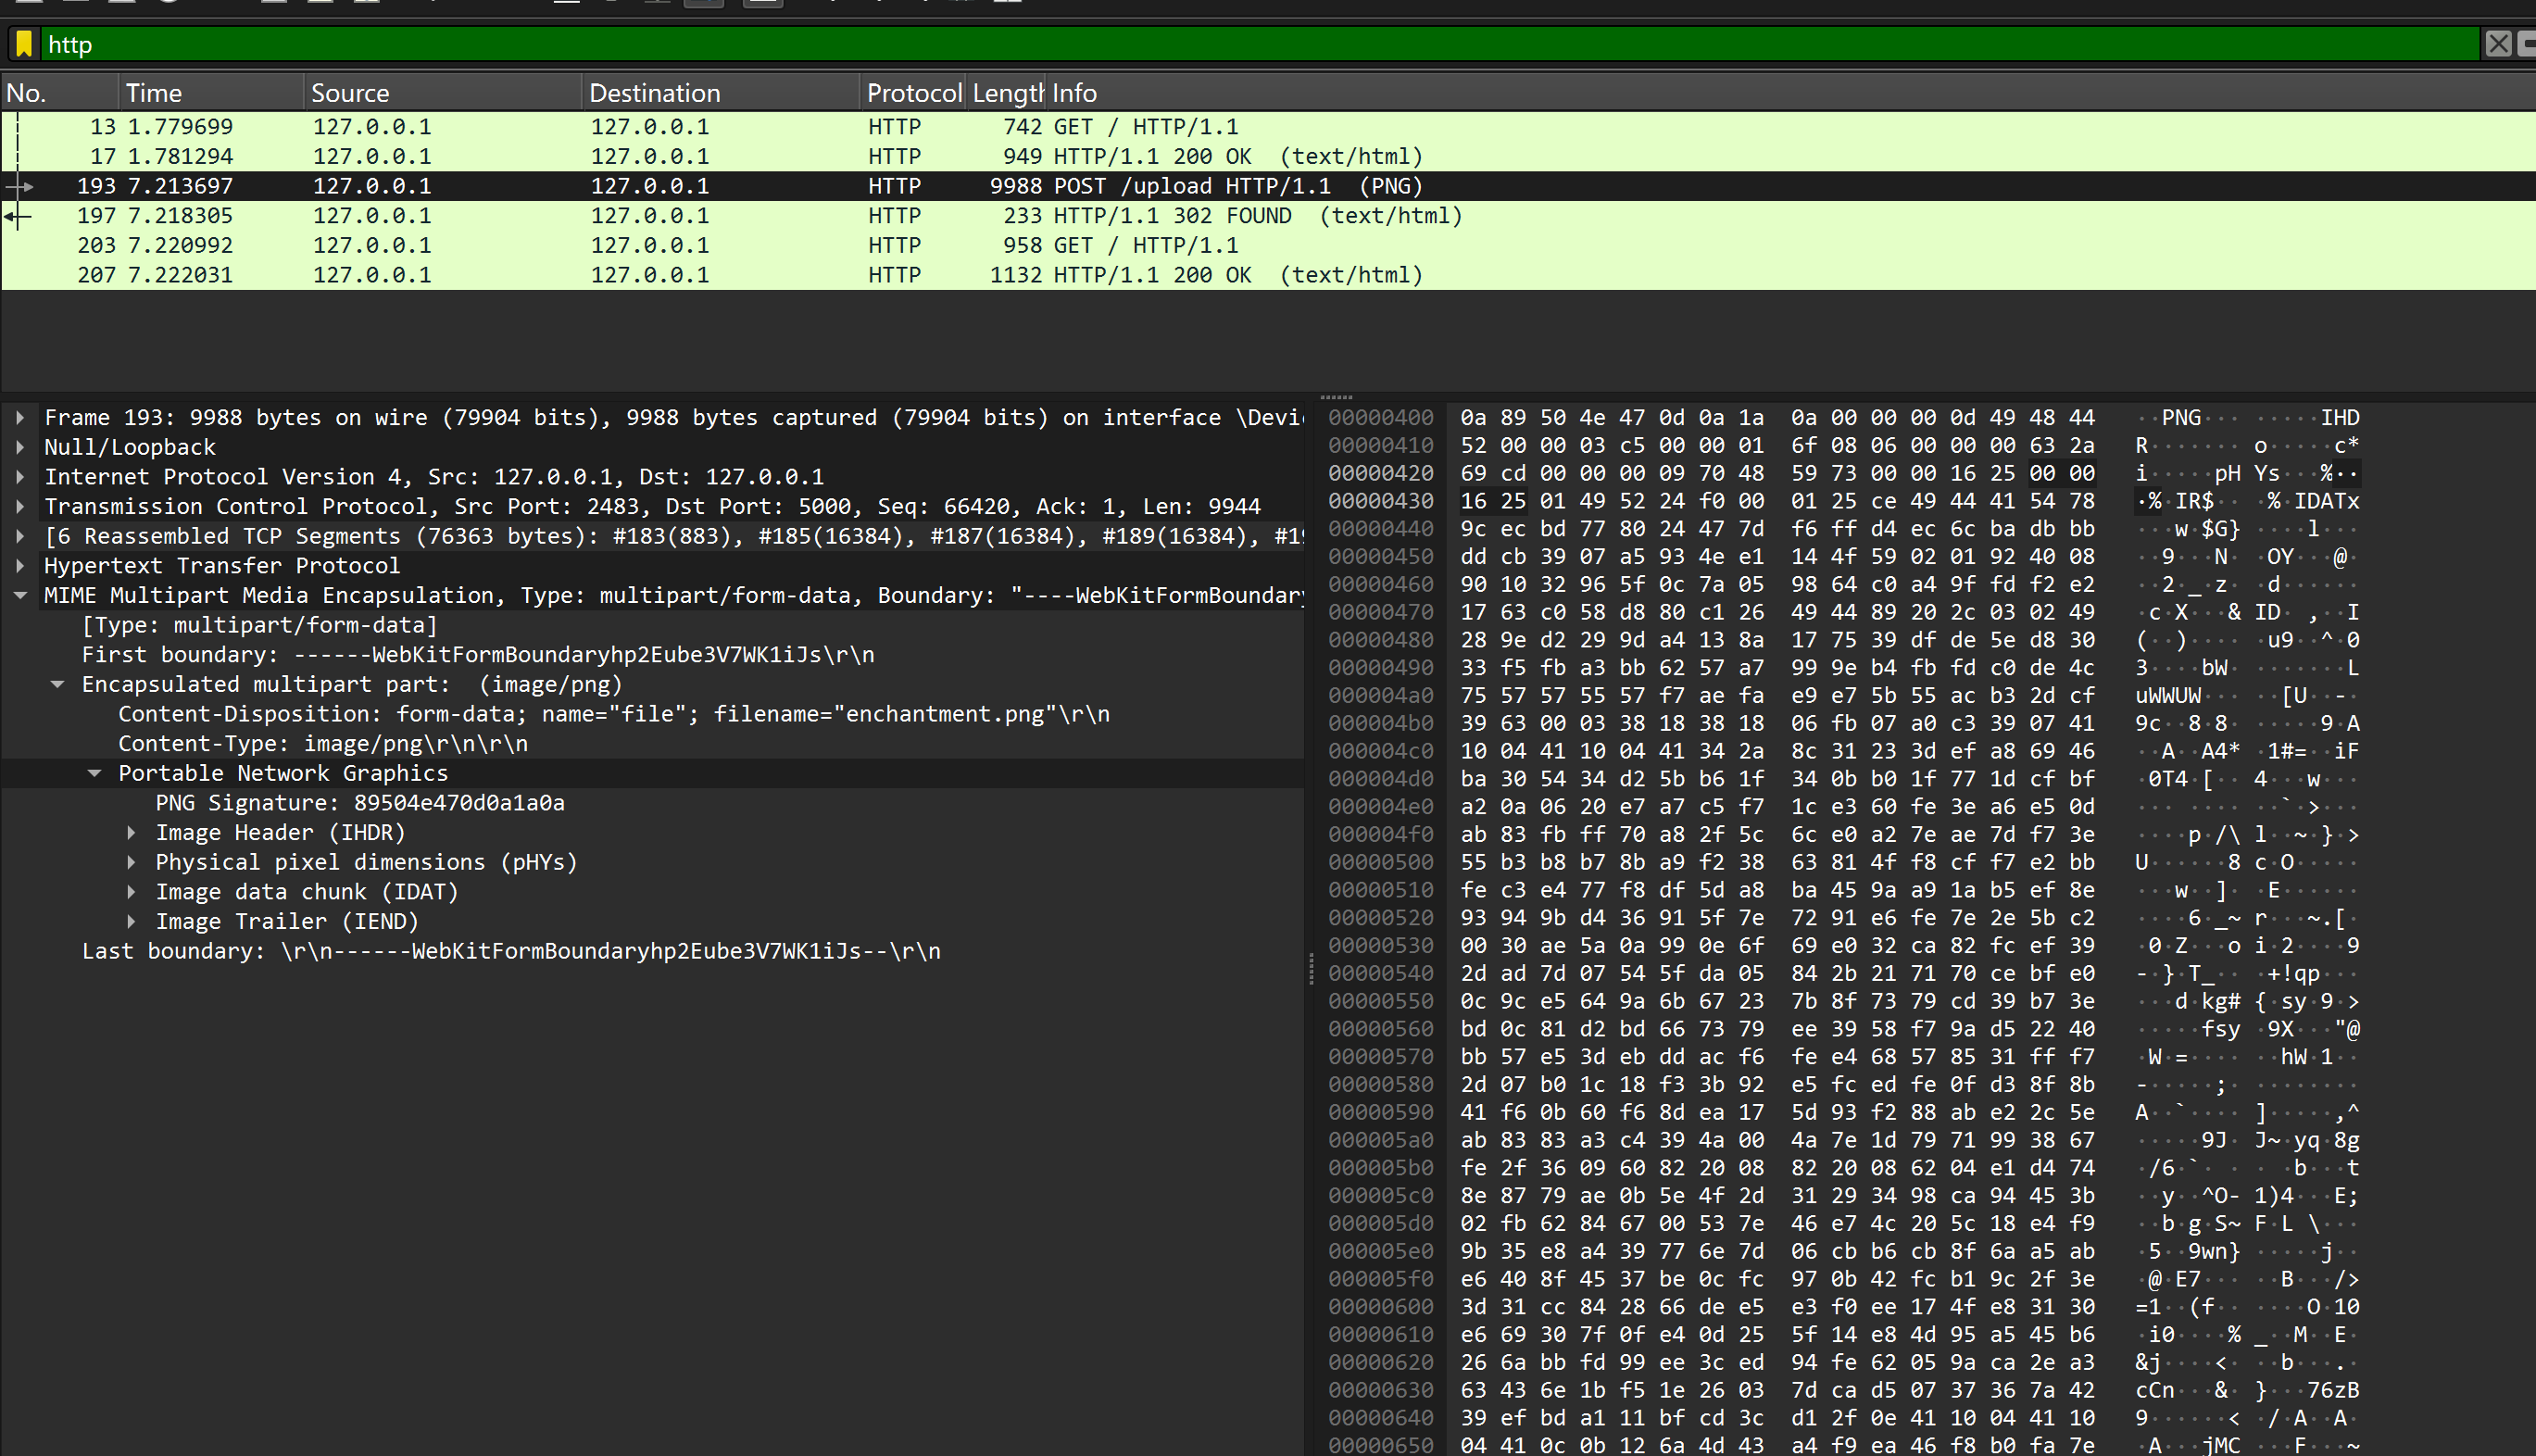2536x1456 pixels.
Task: Collapse the MIME Multipart Media Encapsulation tree
Action: 20,596
